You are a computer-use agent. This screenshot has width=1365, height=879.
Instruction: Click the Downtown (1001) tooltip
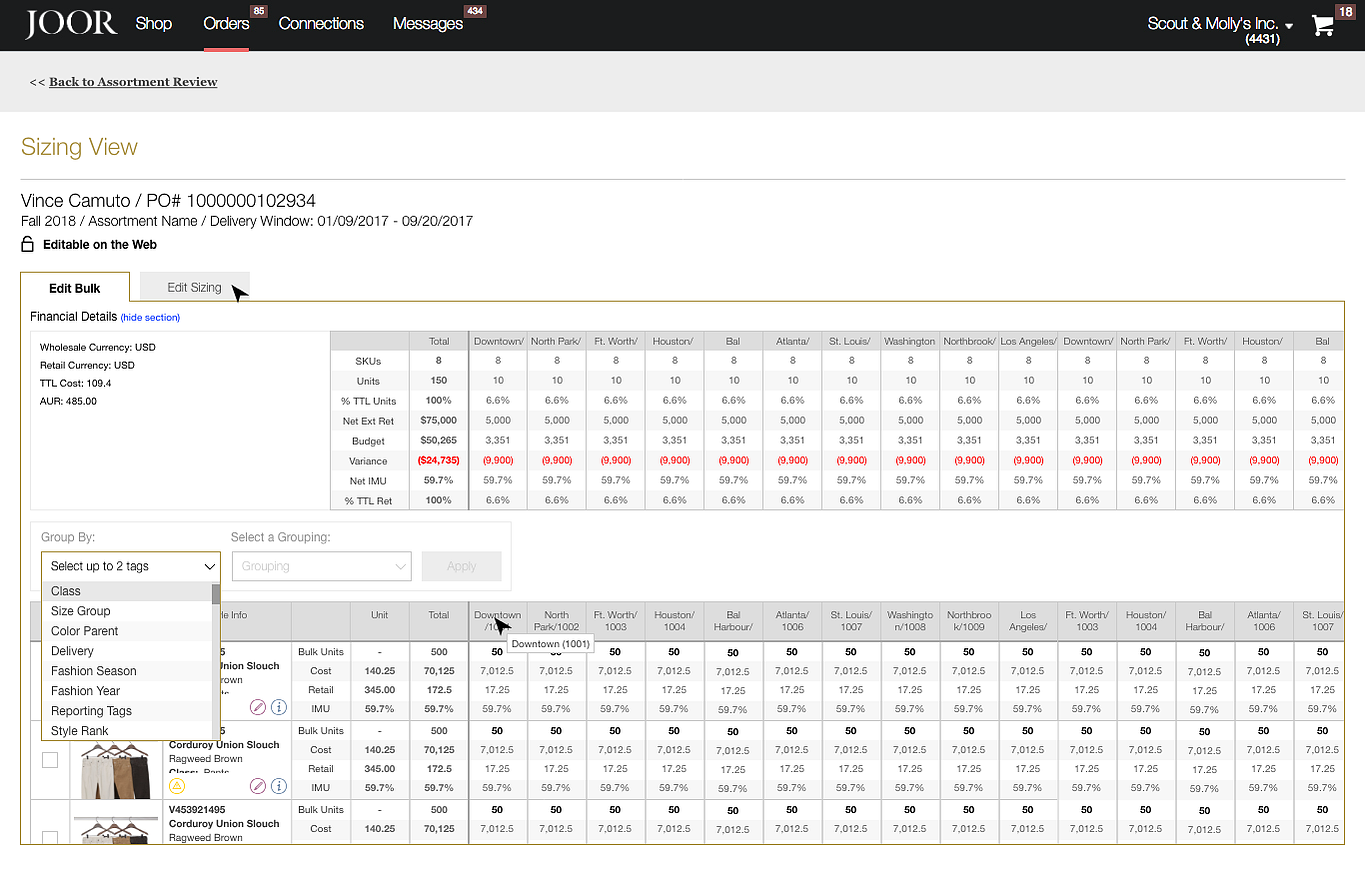(551, 644)
